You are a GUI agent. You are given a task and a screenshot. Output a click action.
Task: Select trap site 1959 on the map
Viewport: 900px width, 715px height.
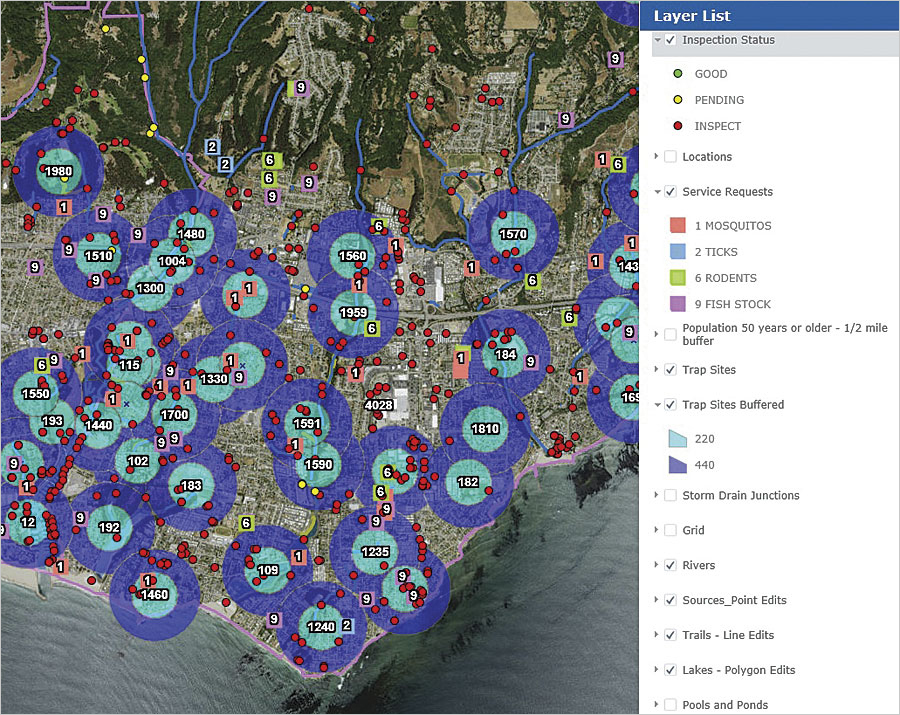[353, 313]
